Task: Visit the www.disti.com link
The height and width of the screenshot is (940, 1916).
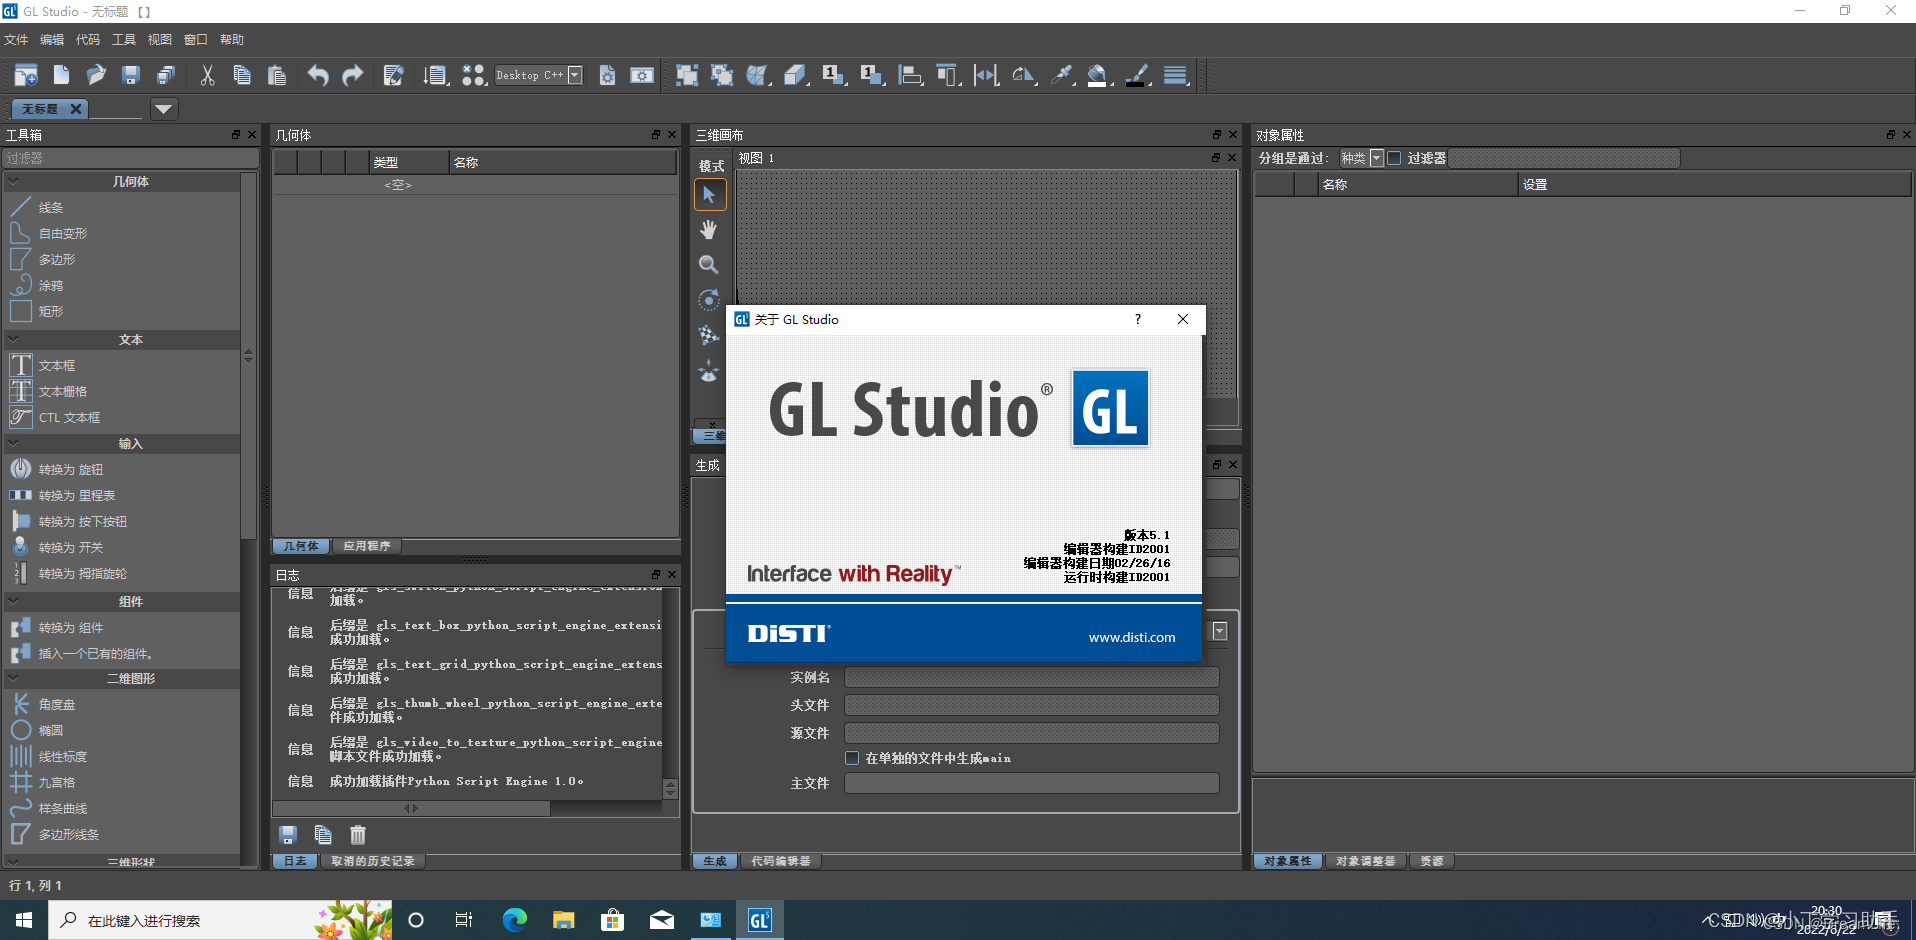Action: (1131, 636)
